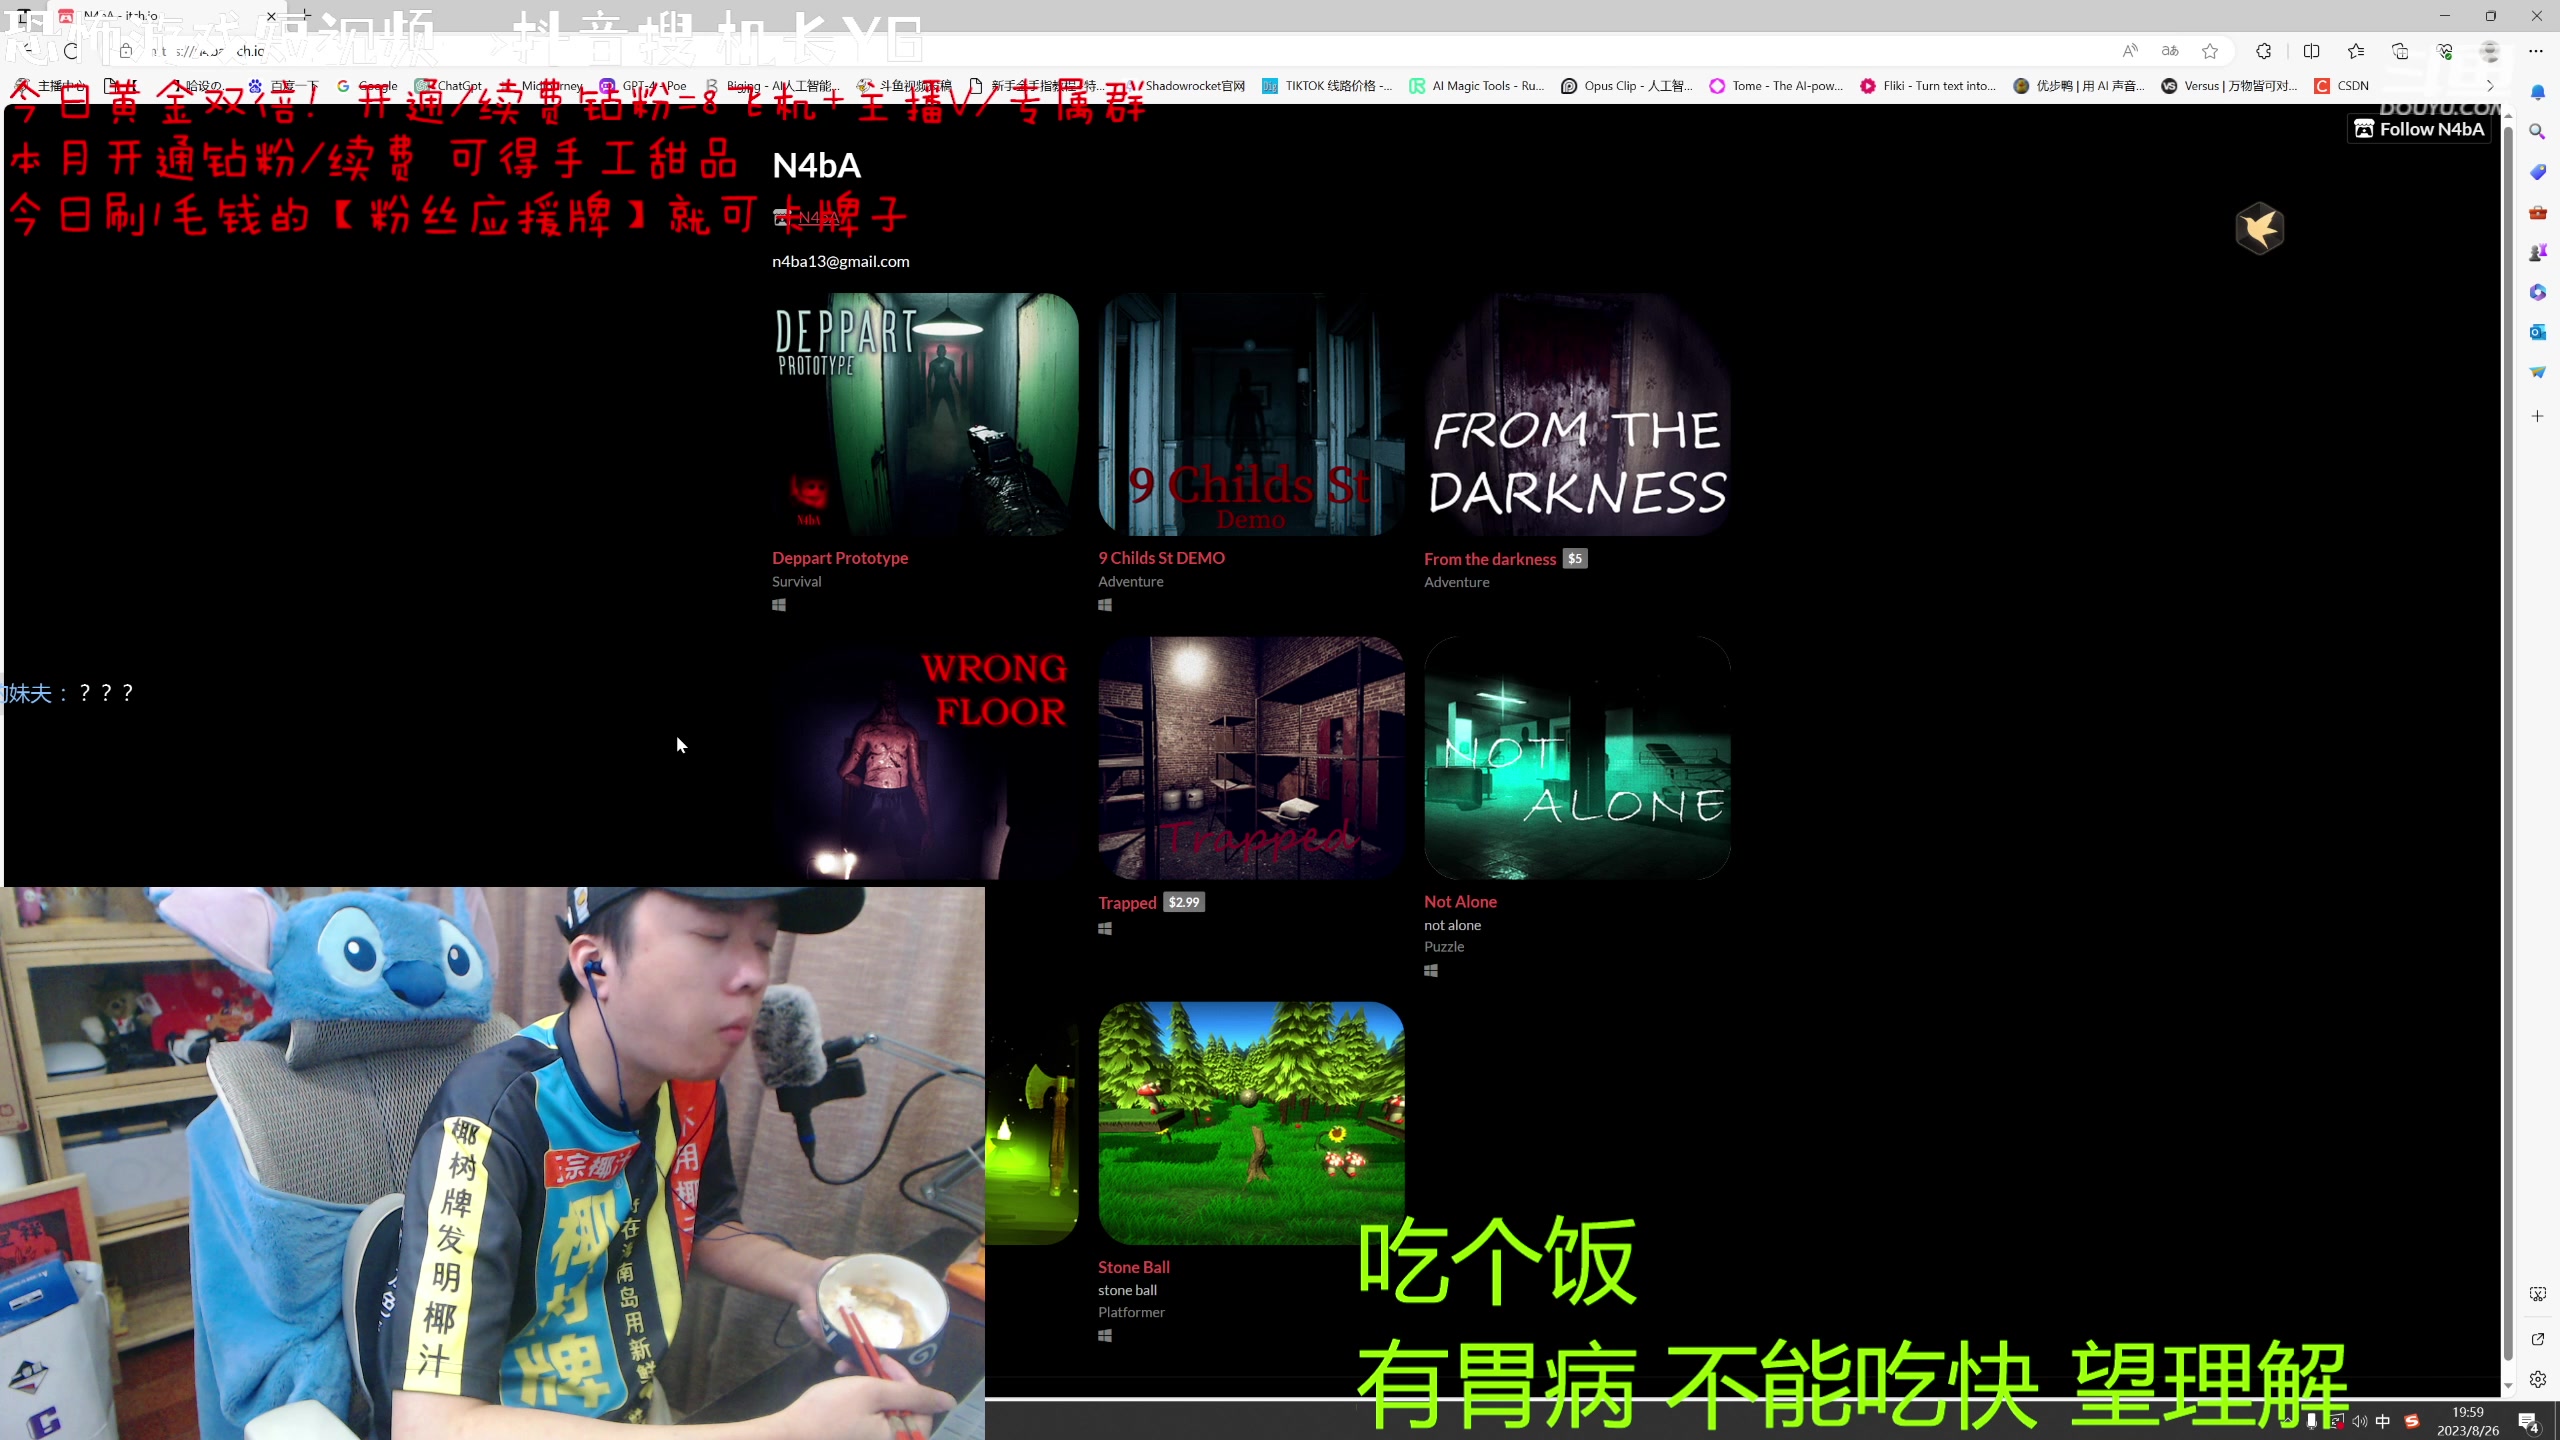Click the speaker icon to adjust volume
Viewport: 2560px width, 1440px height.
click(x=2360, y=1421)
